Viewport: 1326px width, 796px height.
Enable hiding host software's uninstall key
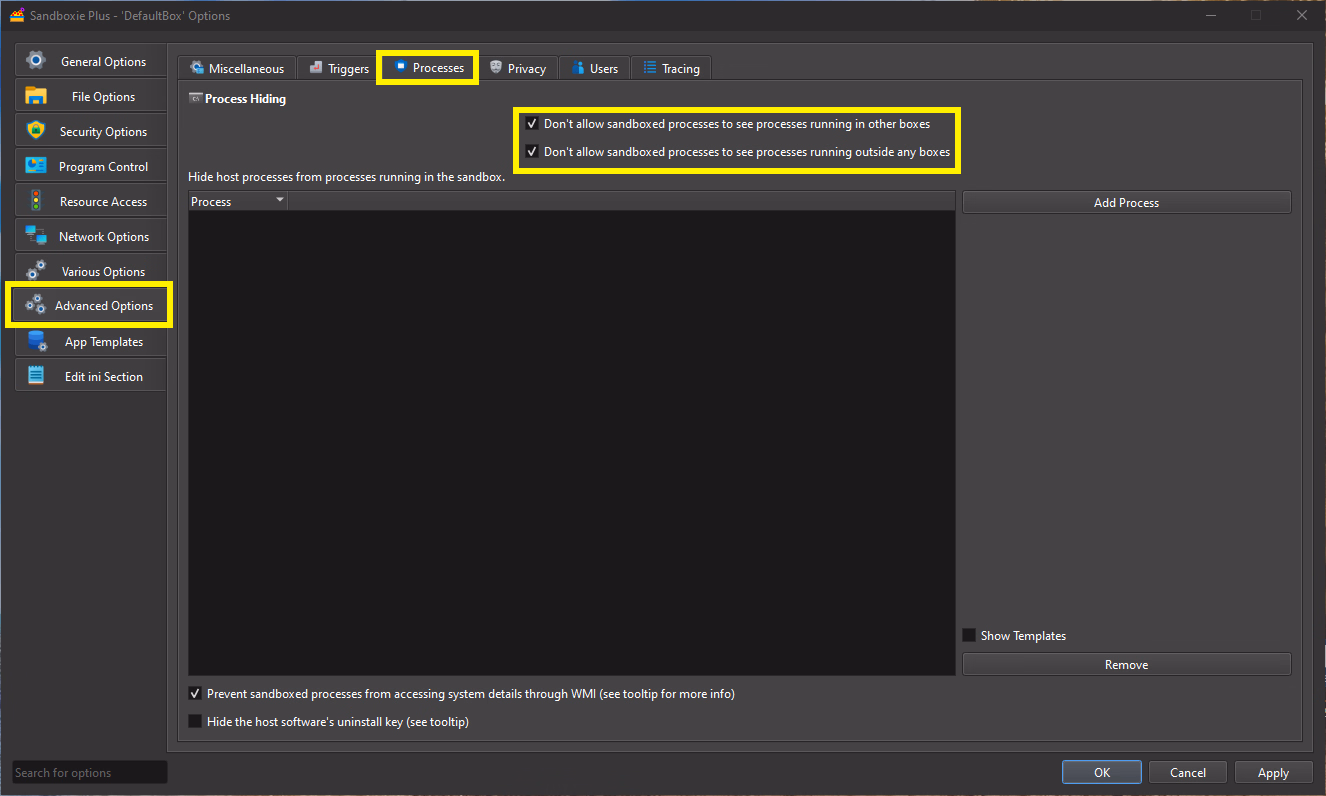195,721
